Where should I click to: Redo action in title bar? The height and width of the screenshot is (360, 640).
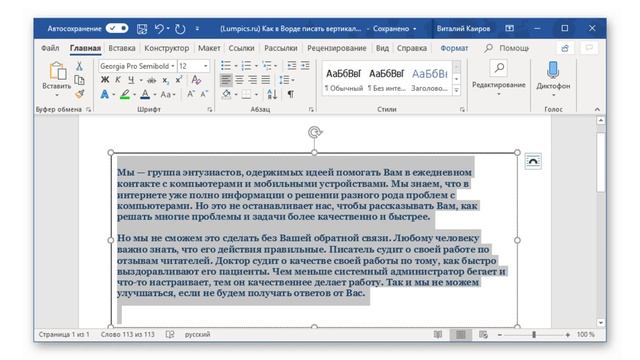[180, 29]
